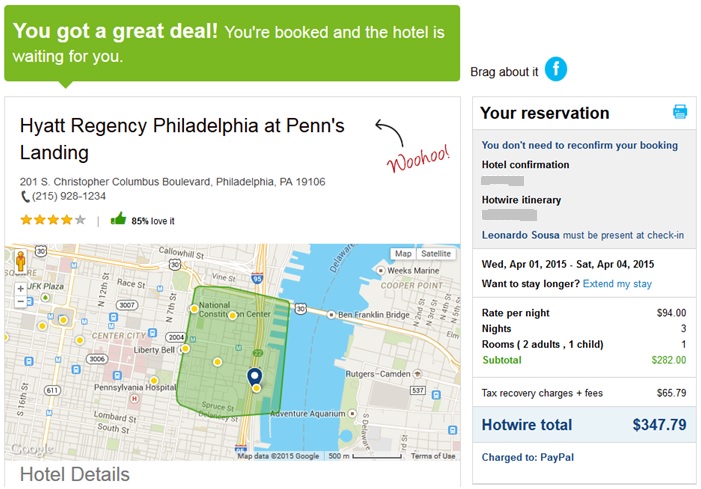Image resolution: width=701 pixels, height=489 pixels.
Task: Share booking via the Facebook icon
Action: [x=556, y=69]
